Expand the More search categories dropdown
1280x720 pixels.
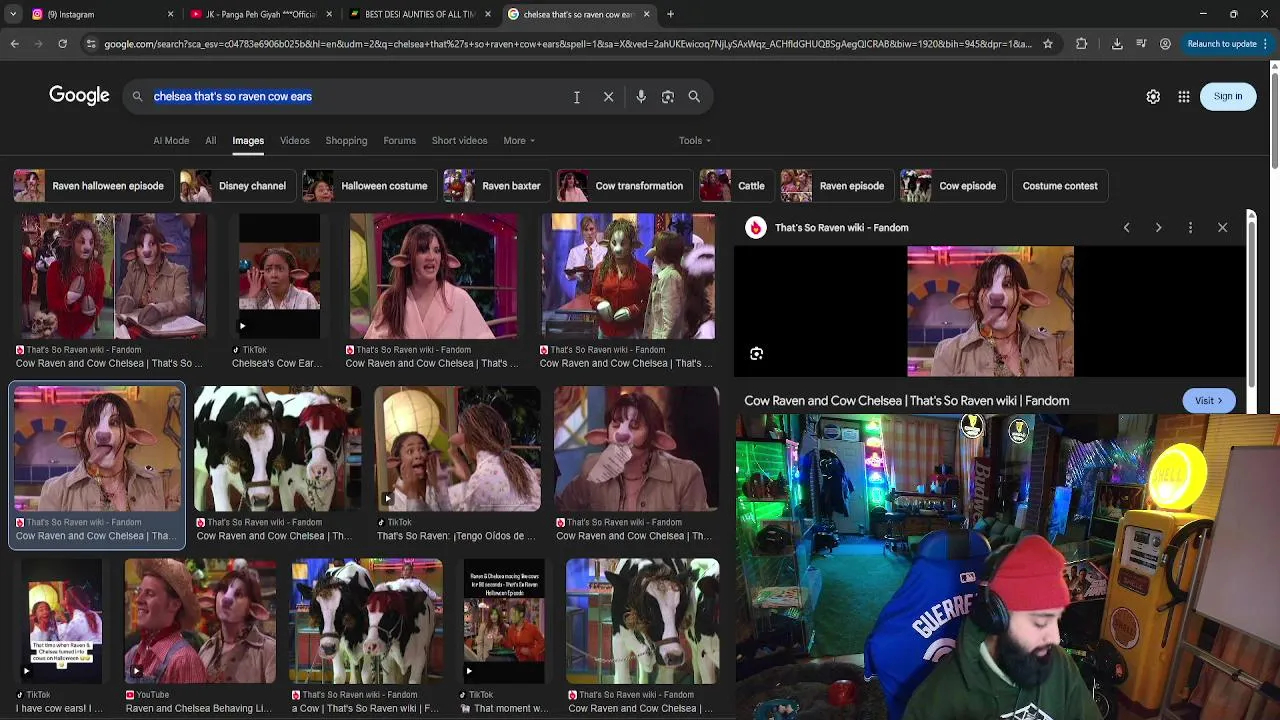coord(518,140)
